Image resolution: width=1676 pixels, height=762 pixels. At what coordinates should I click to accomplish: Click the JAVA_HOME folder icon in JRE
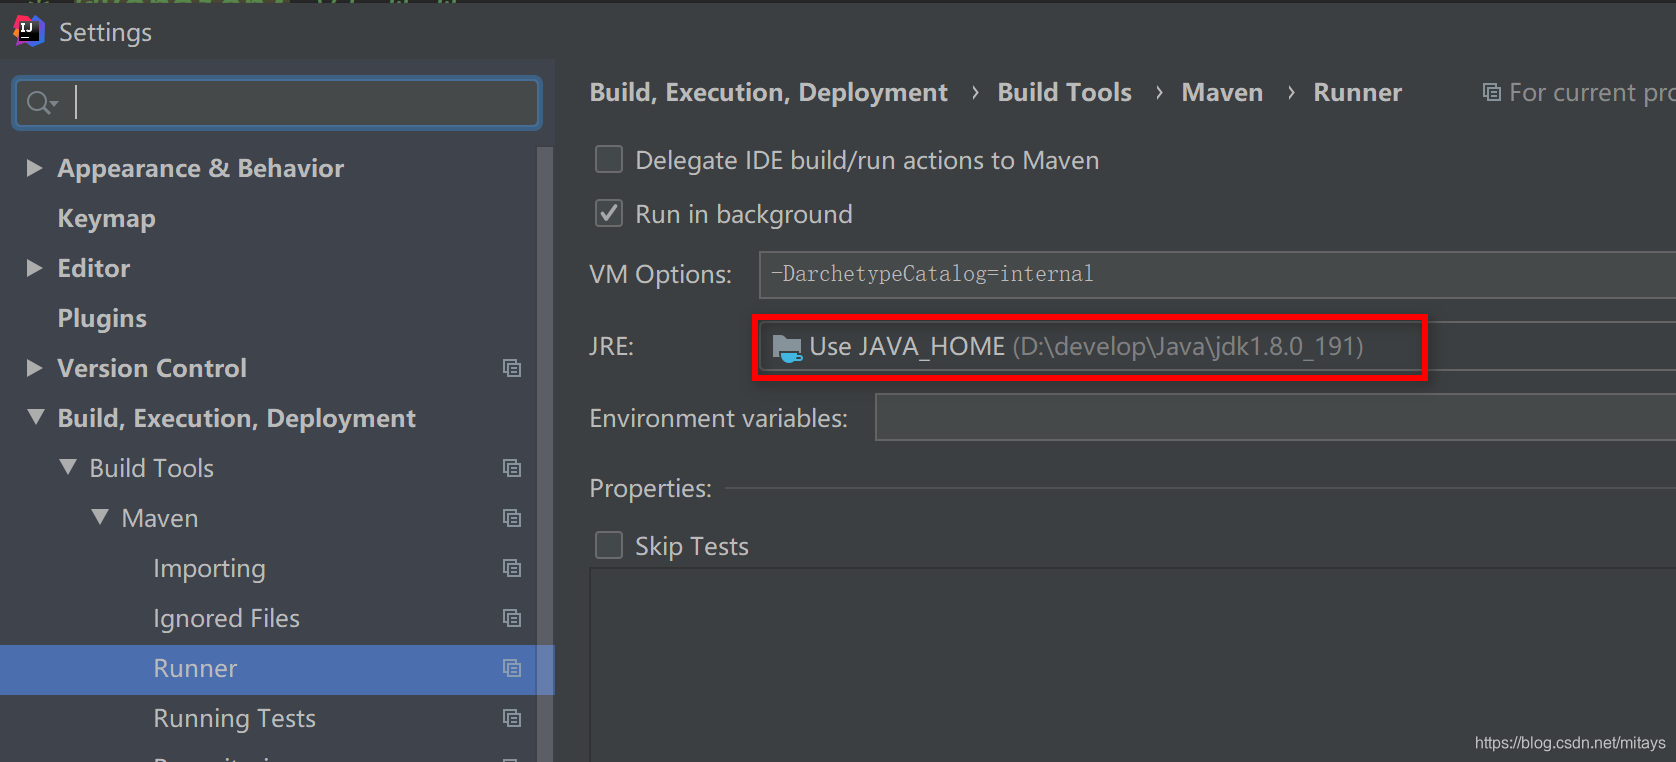(x=787, y=347)
